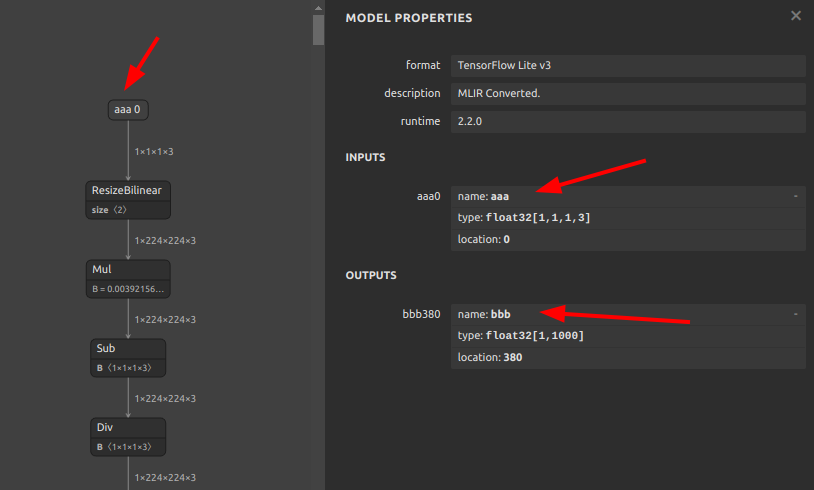Close the Model Properties panel
The image size is (814, 490).
tap(795, 16)
